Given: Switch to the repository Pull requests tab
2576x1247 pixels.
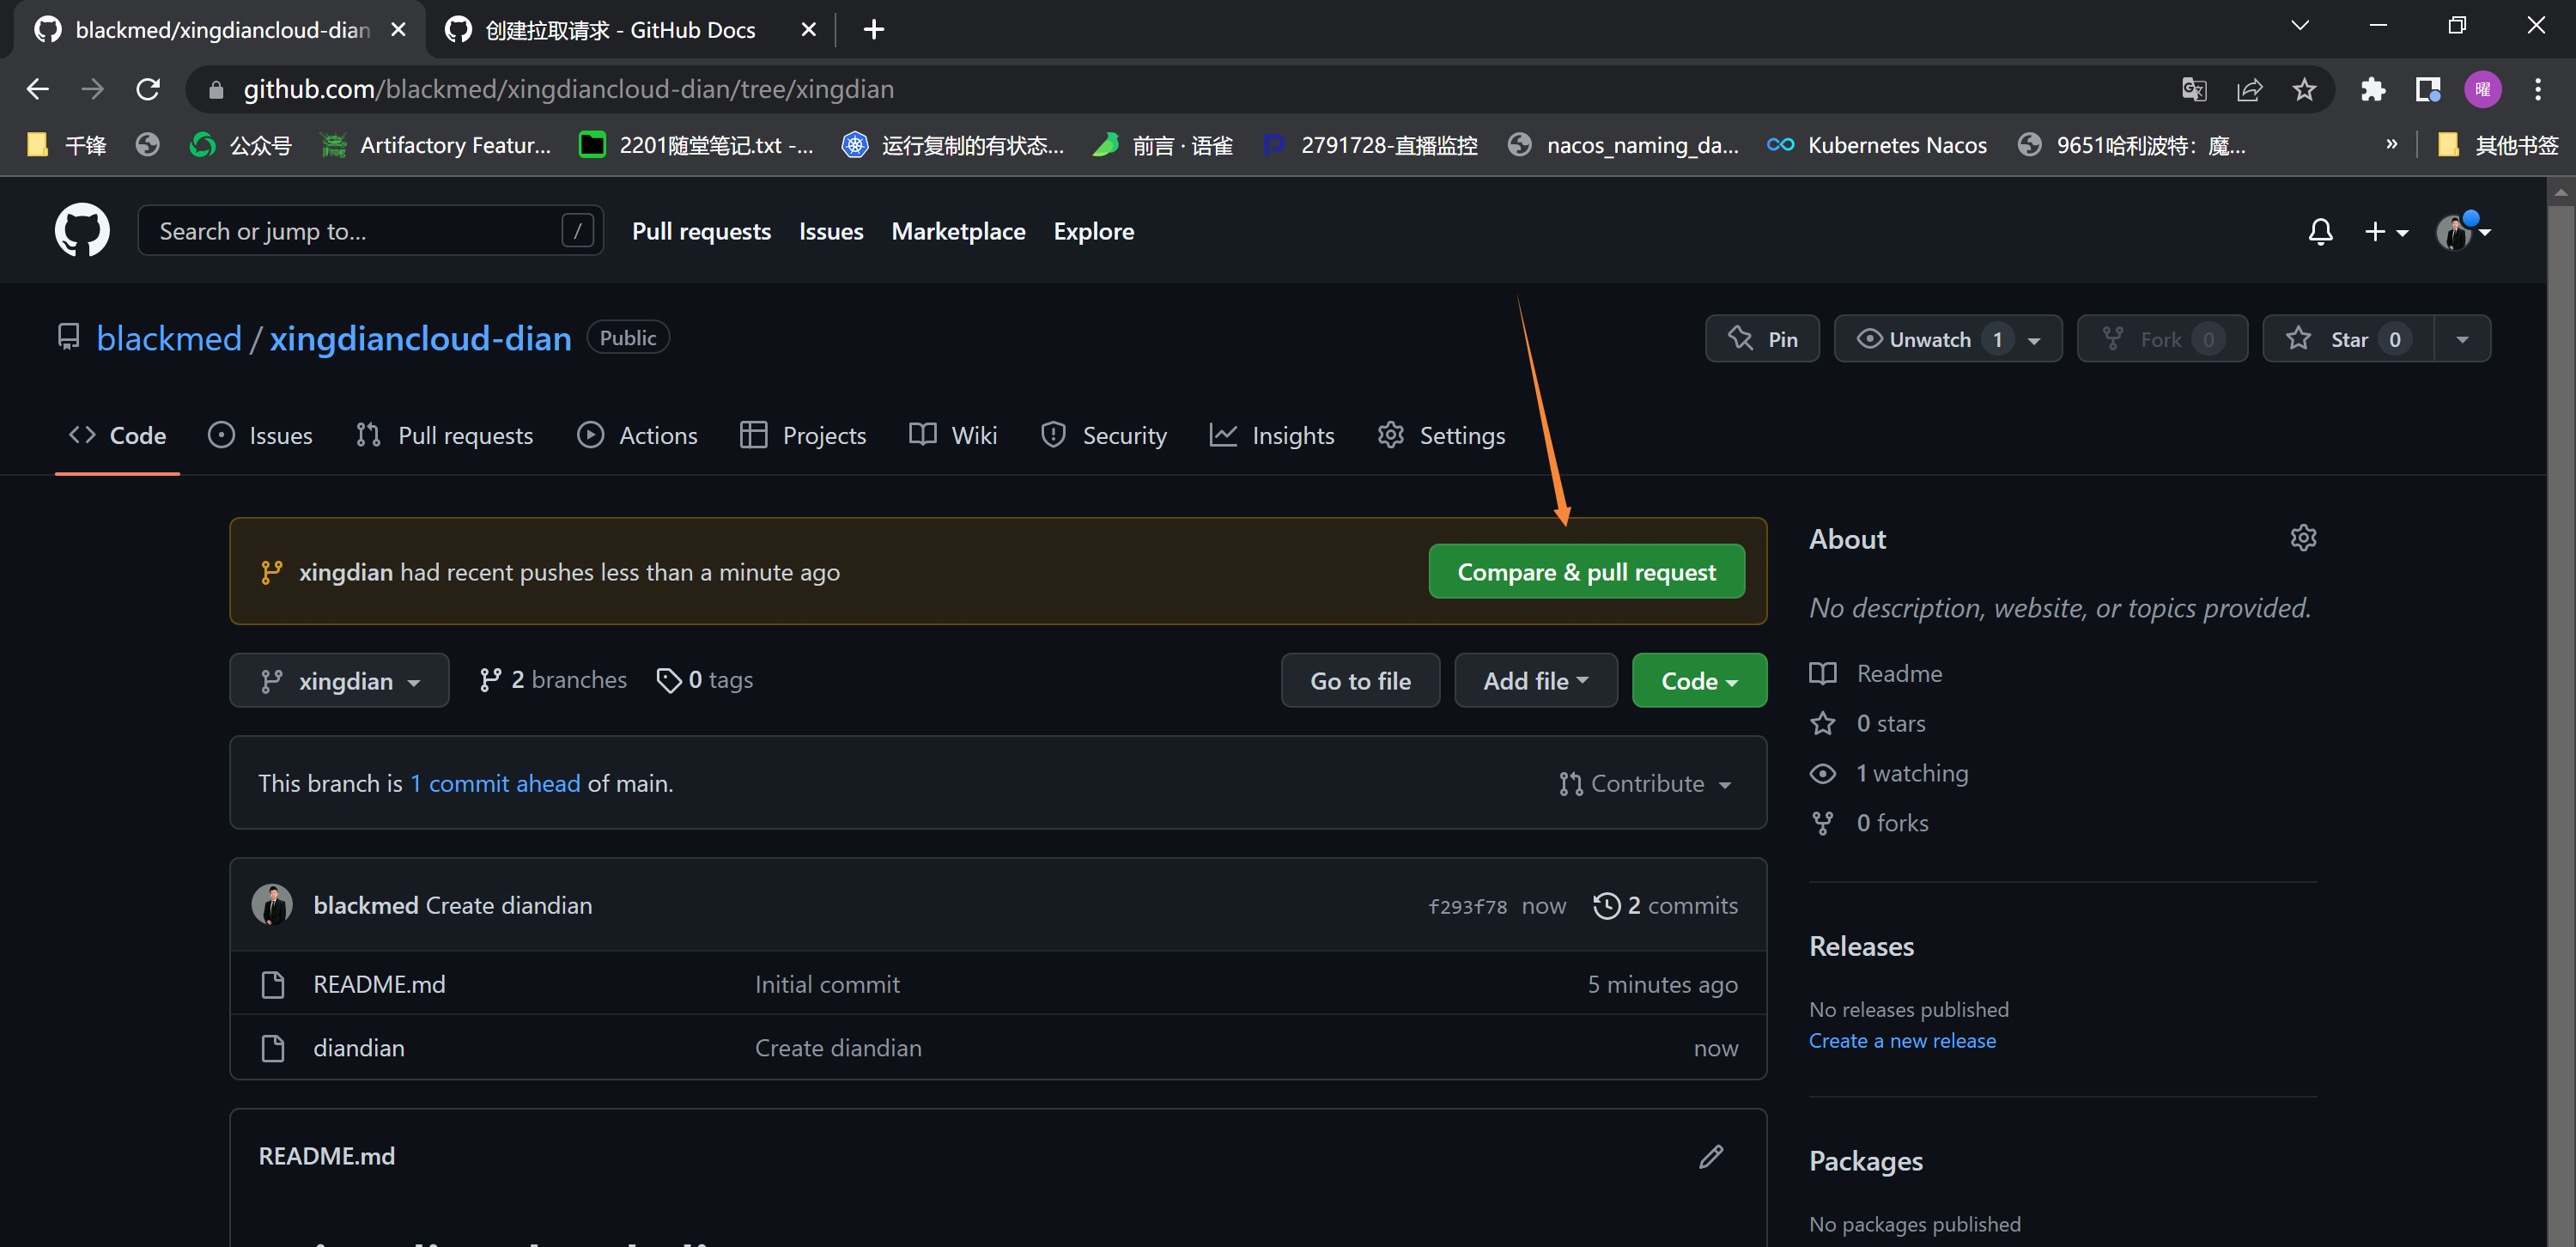Looking at the screenshot, I should tap(445, 435).
